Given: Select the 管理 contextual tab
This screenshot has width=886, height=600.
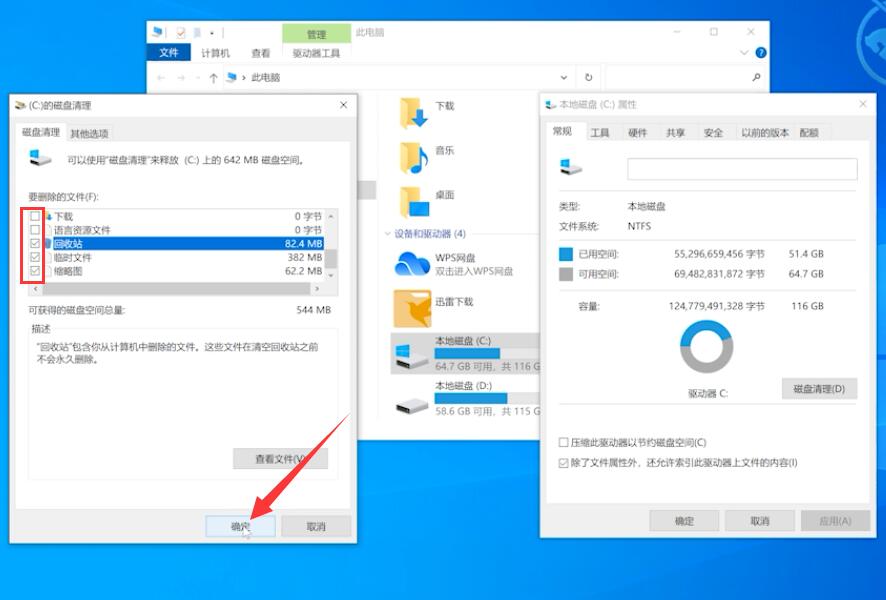Looking at the screenshot, I should click(x=316, y=34).
